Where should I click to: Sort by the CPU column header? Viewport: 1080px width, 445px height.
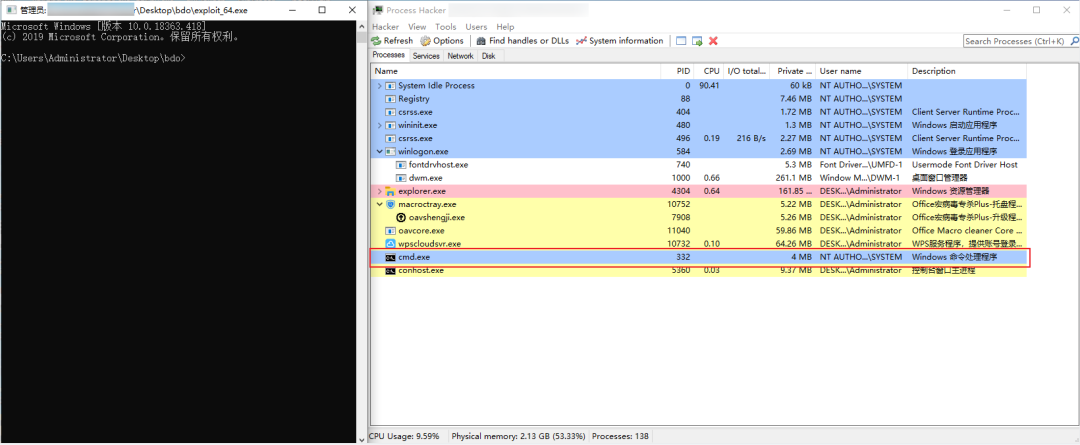pyautogui.click(x=709, y=71)
